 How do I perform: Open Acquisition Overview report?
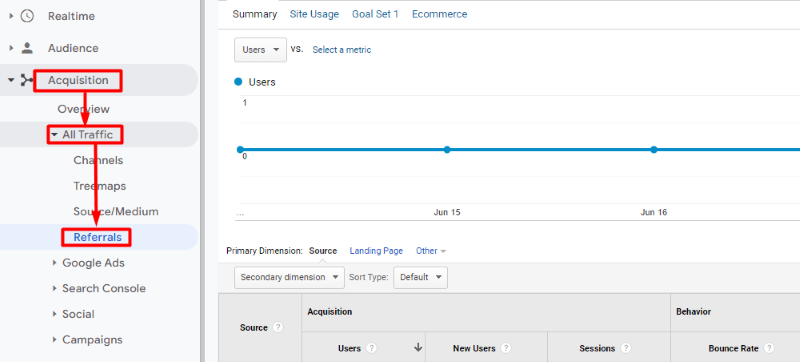click(x=84, y=109)
